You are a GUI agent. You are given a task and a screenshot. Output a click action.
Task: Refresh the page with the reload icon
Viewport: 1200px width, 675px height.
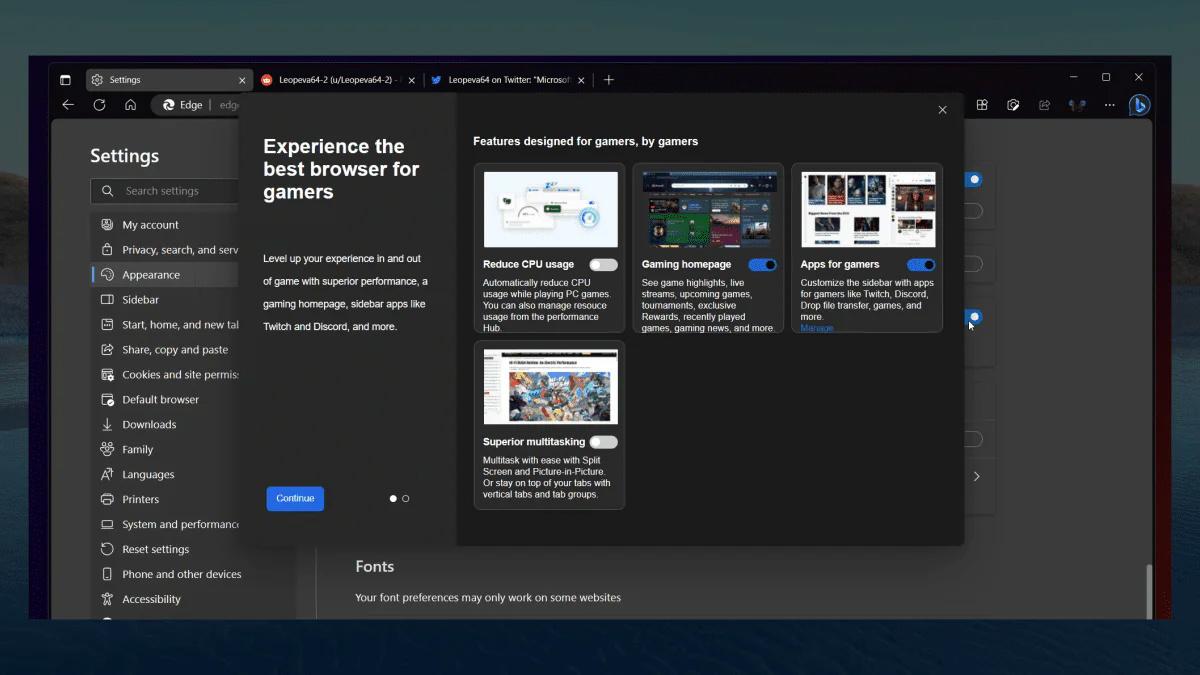tap(99, 104)
